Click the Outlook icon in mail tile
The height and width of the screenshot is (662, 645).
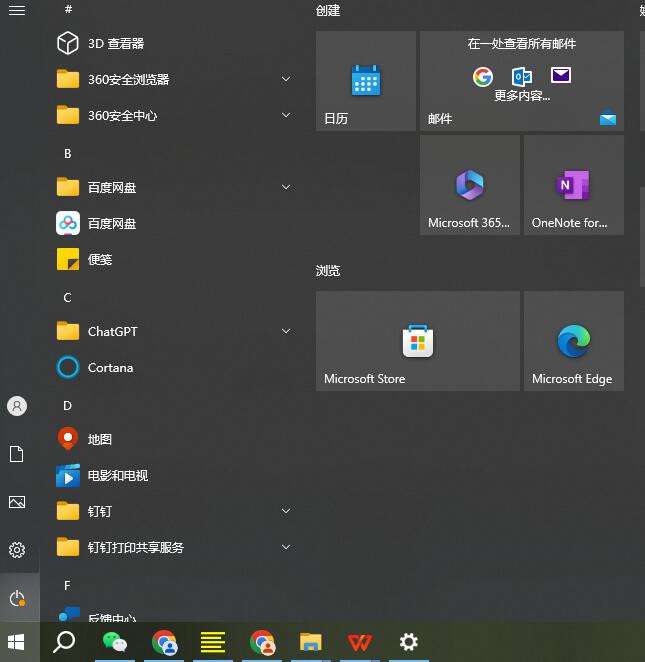coord(522,76)
